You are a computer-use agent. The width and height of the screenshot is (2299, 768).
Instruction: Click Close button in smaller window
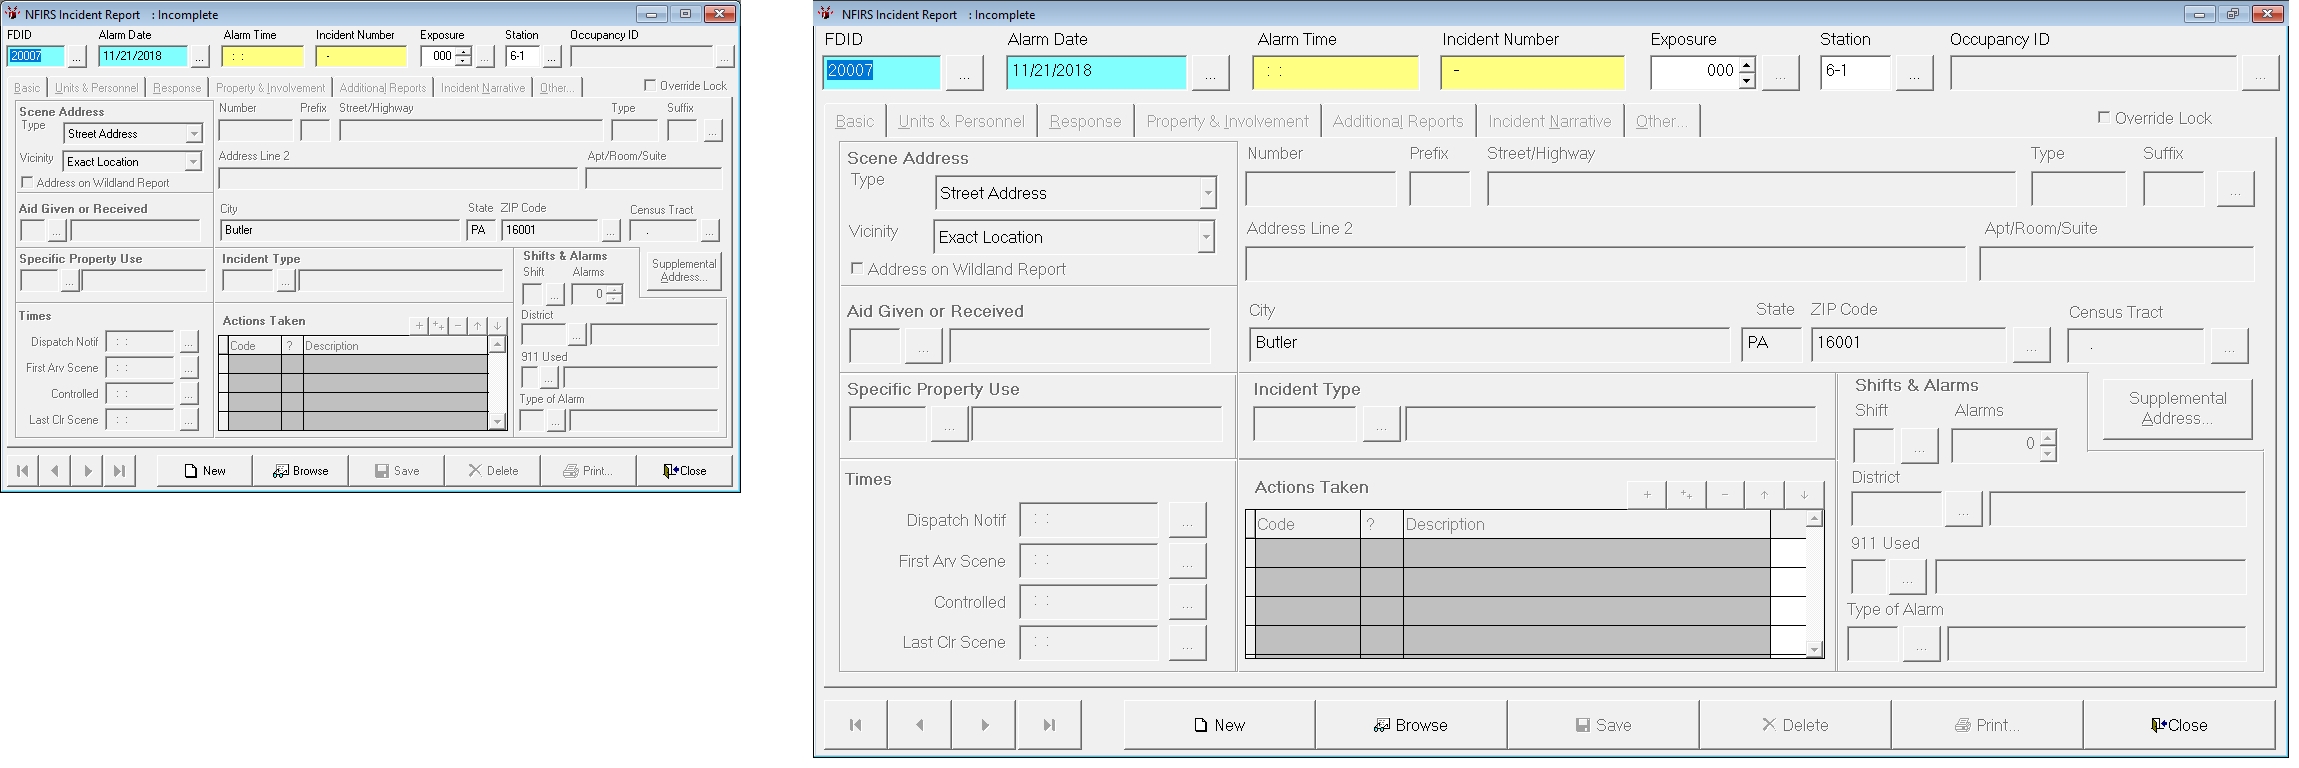point(684,470)
